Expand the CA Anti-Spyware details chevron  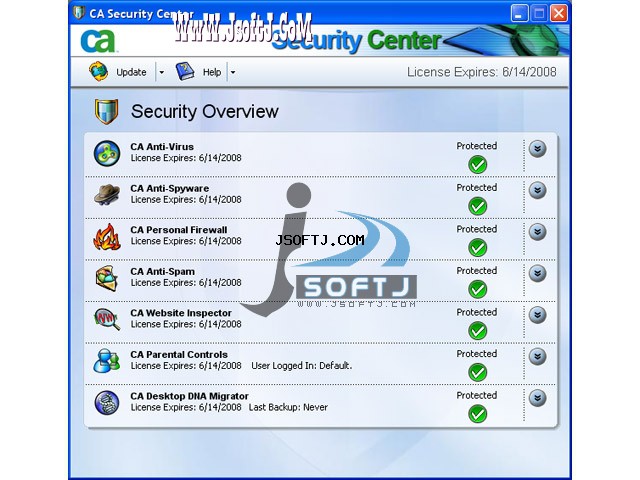(x=538, y=190)
